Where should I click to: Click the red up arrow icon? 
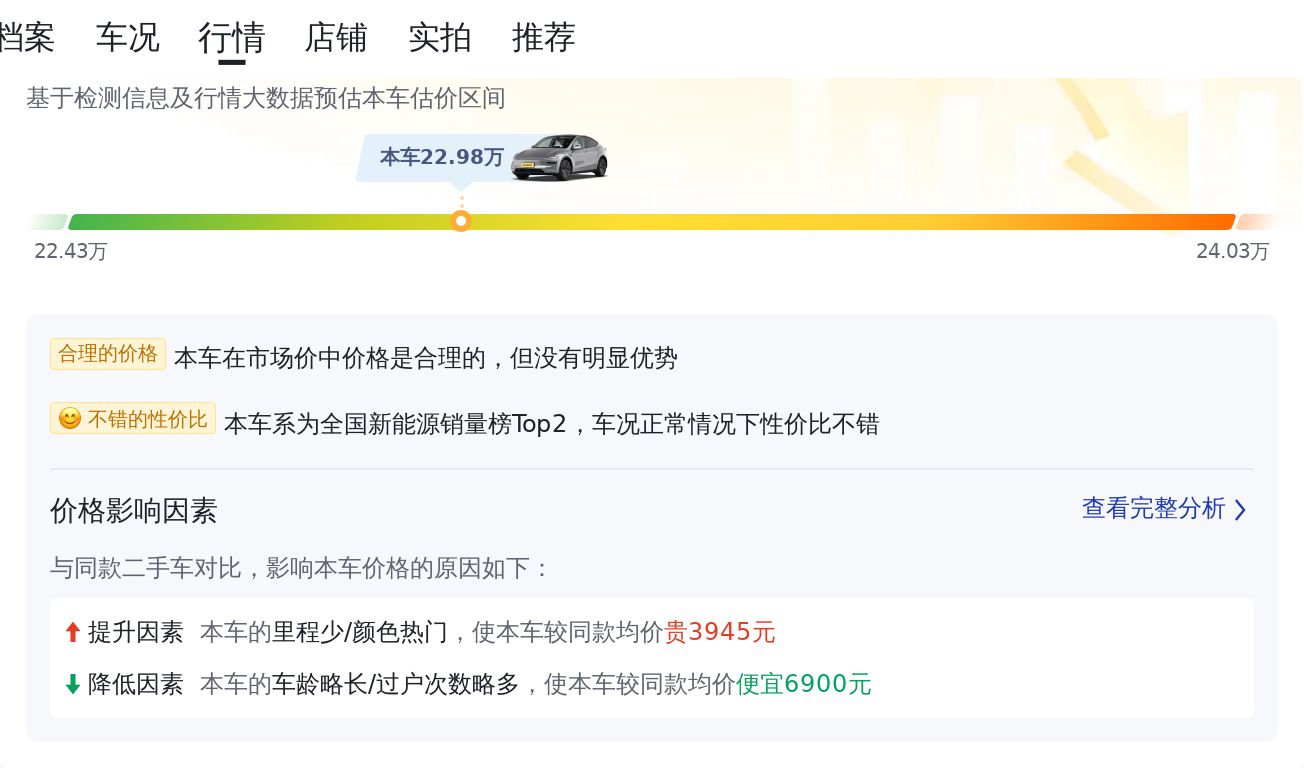[x=72, y=632]
